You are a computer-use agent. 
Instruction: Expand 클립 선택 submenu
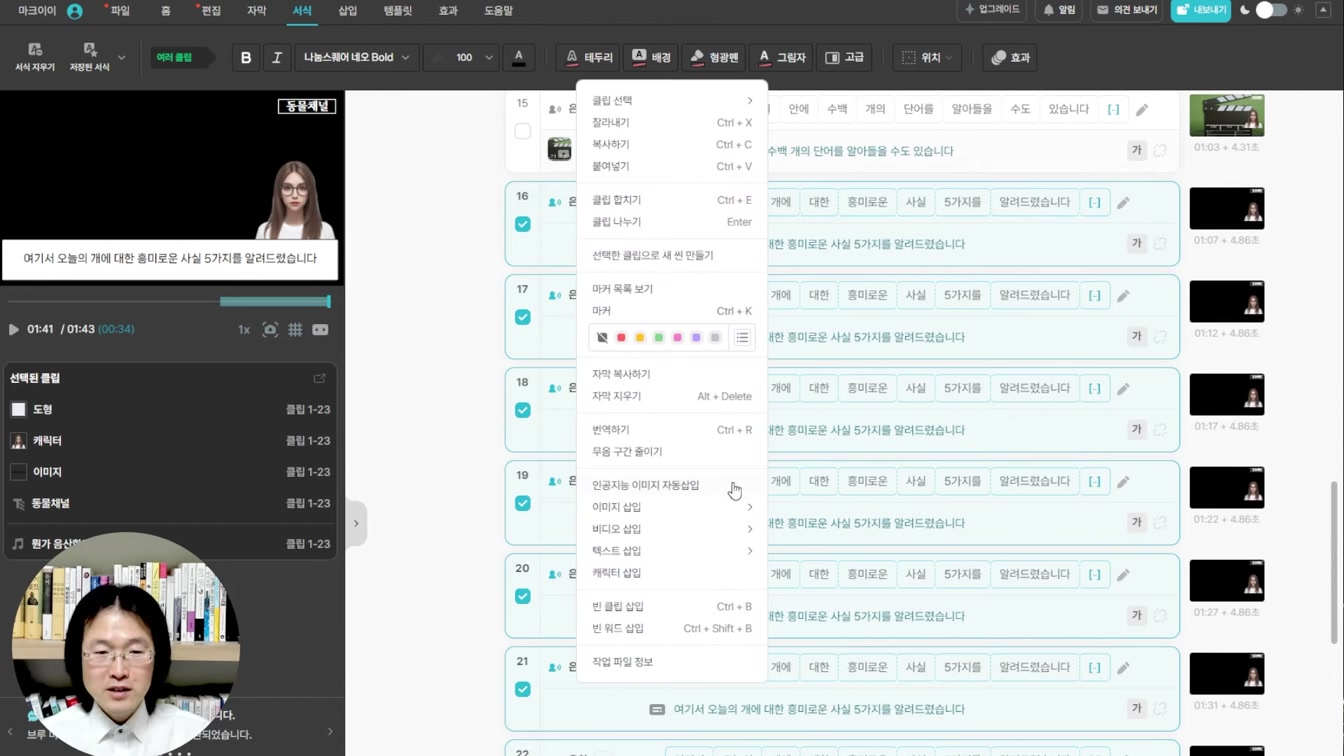pos(672,100)
